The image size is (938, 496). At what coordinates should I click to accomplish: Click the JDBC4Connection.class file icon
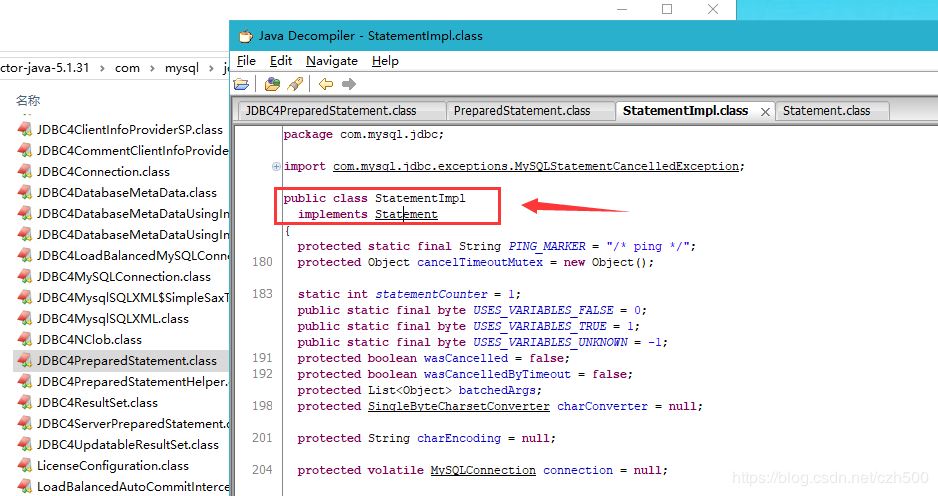(25, 172)
